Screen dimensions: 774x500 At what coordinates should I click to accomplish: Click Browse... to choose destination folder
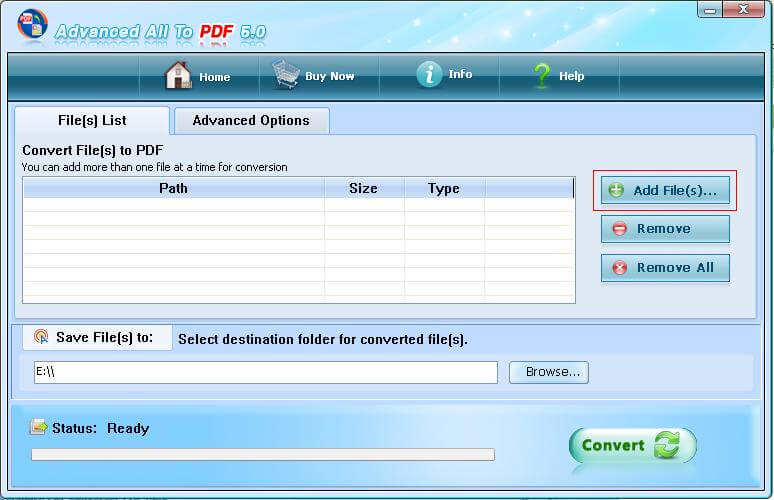pos(549,372)
